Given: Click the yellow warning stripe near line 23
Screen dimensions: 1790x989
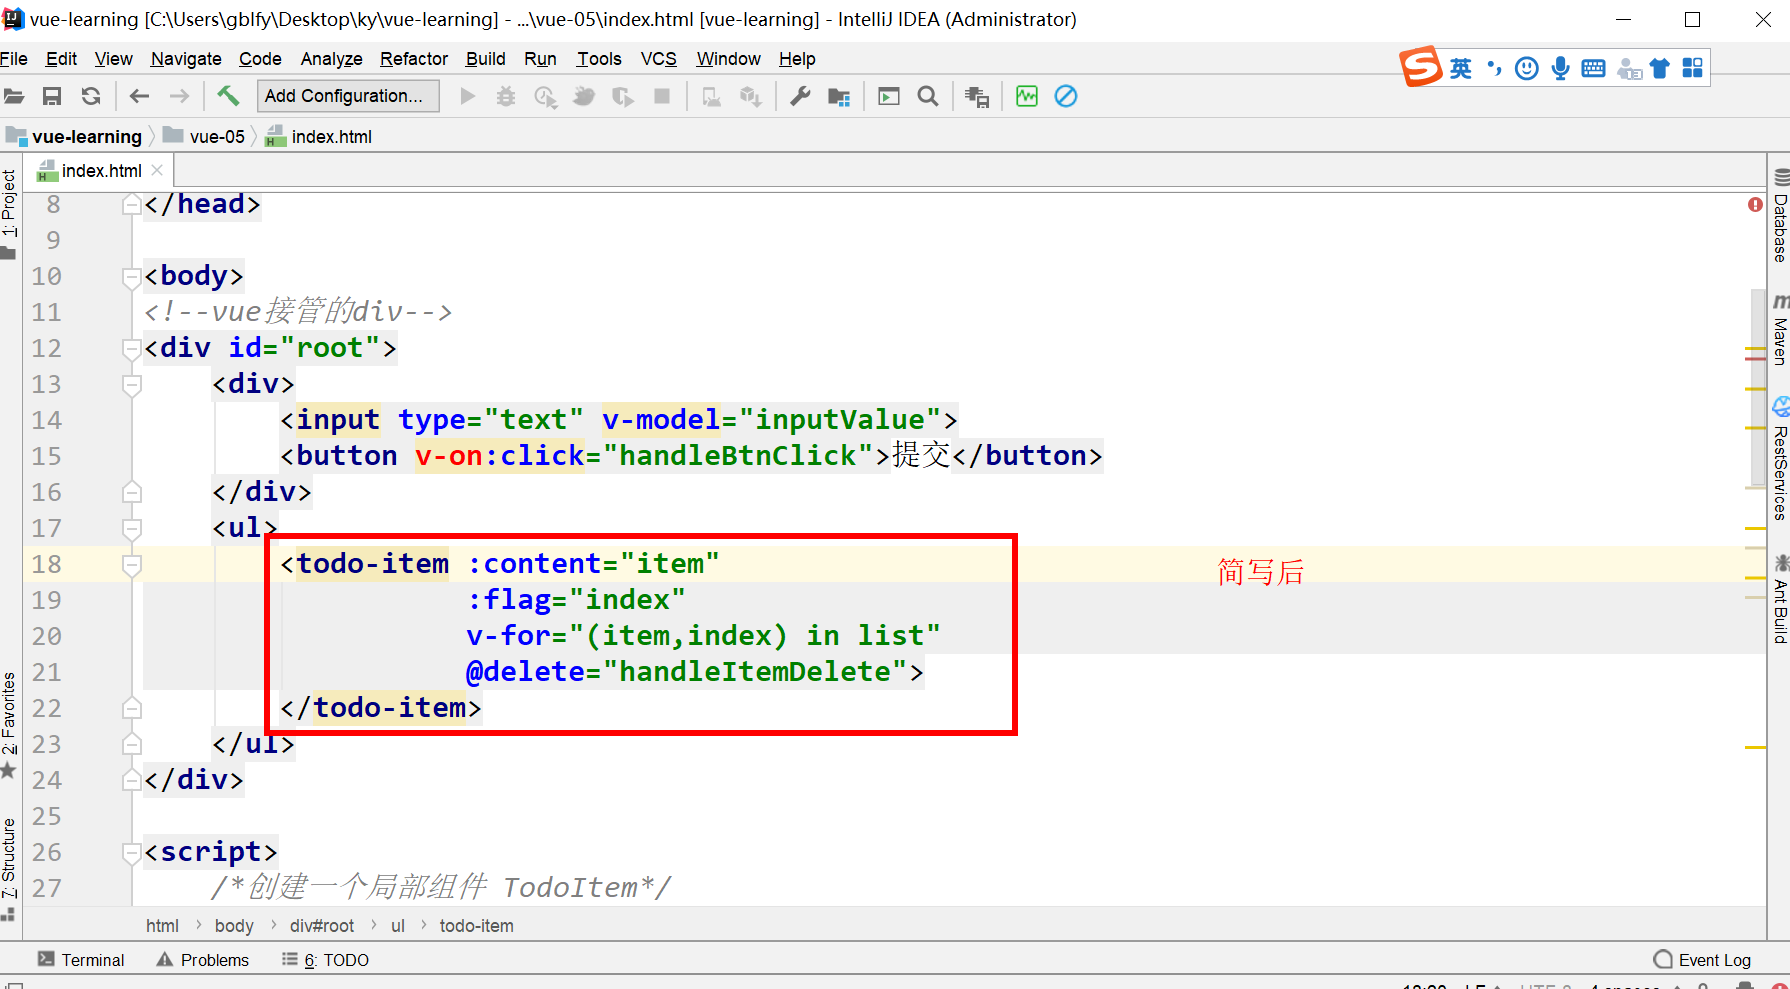Looking at the screenshot, I should [x=1755, y=747].
